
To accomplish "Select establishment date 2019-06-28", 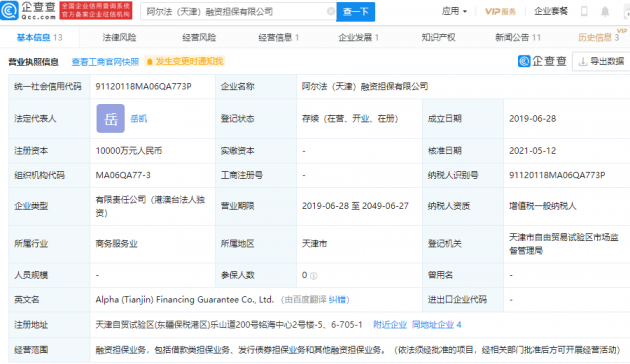I will click(x=532, y=119).
